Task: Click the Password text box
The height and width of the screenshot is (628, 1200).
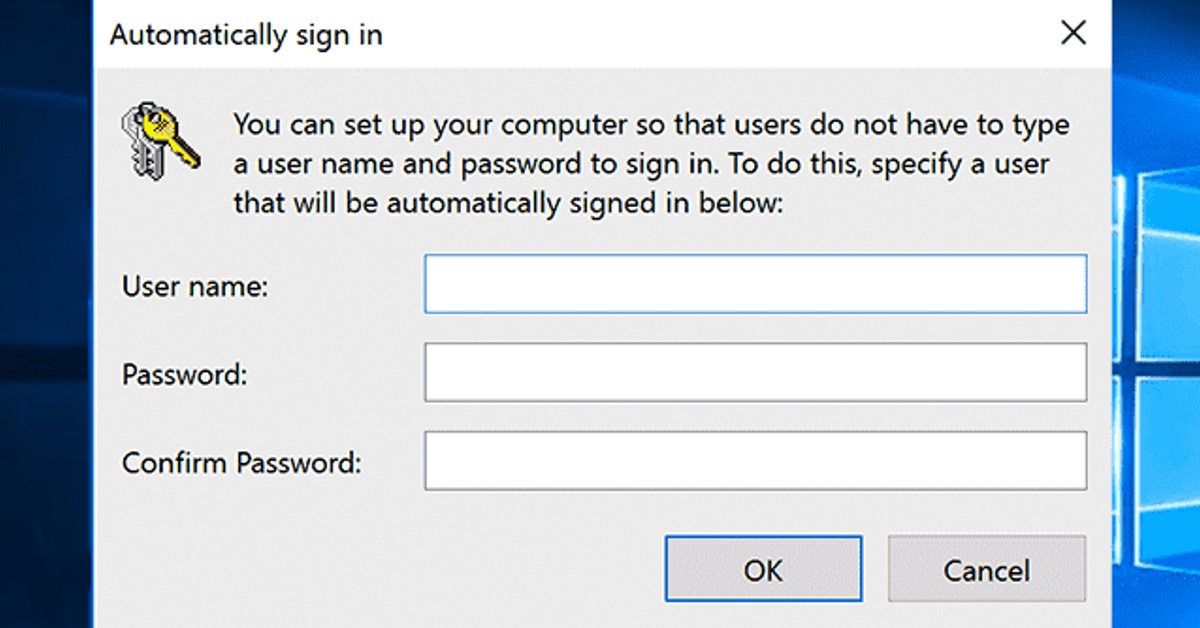Action: [755, 372]
